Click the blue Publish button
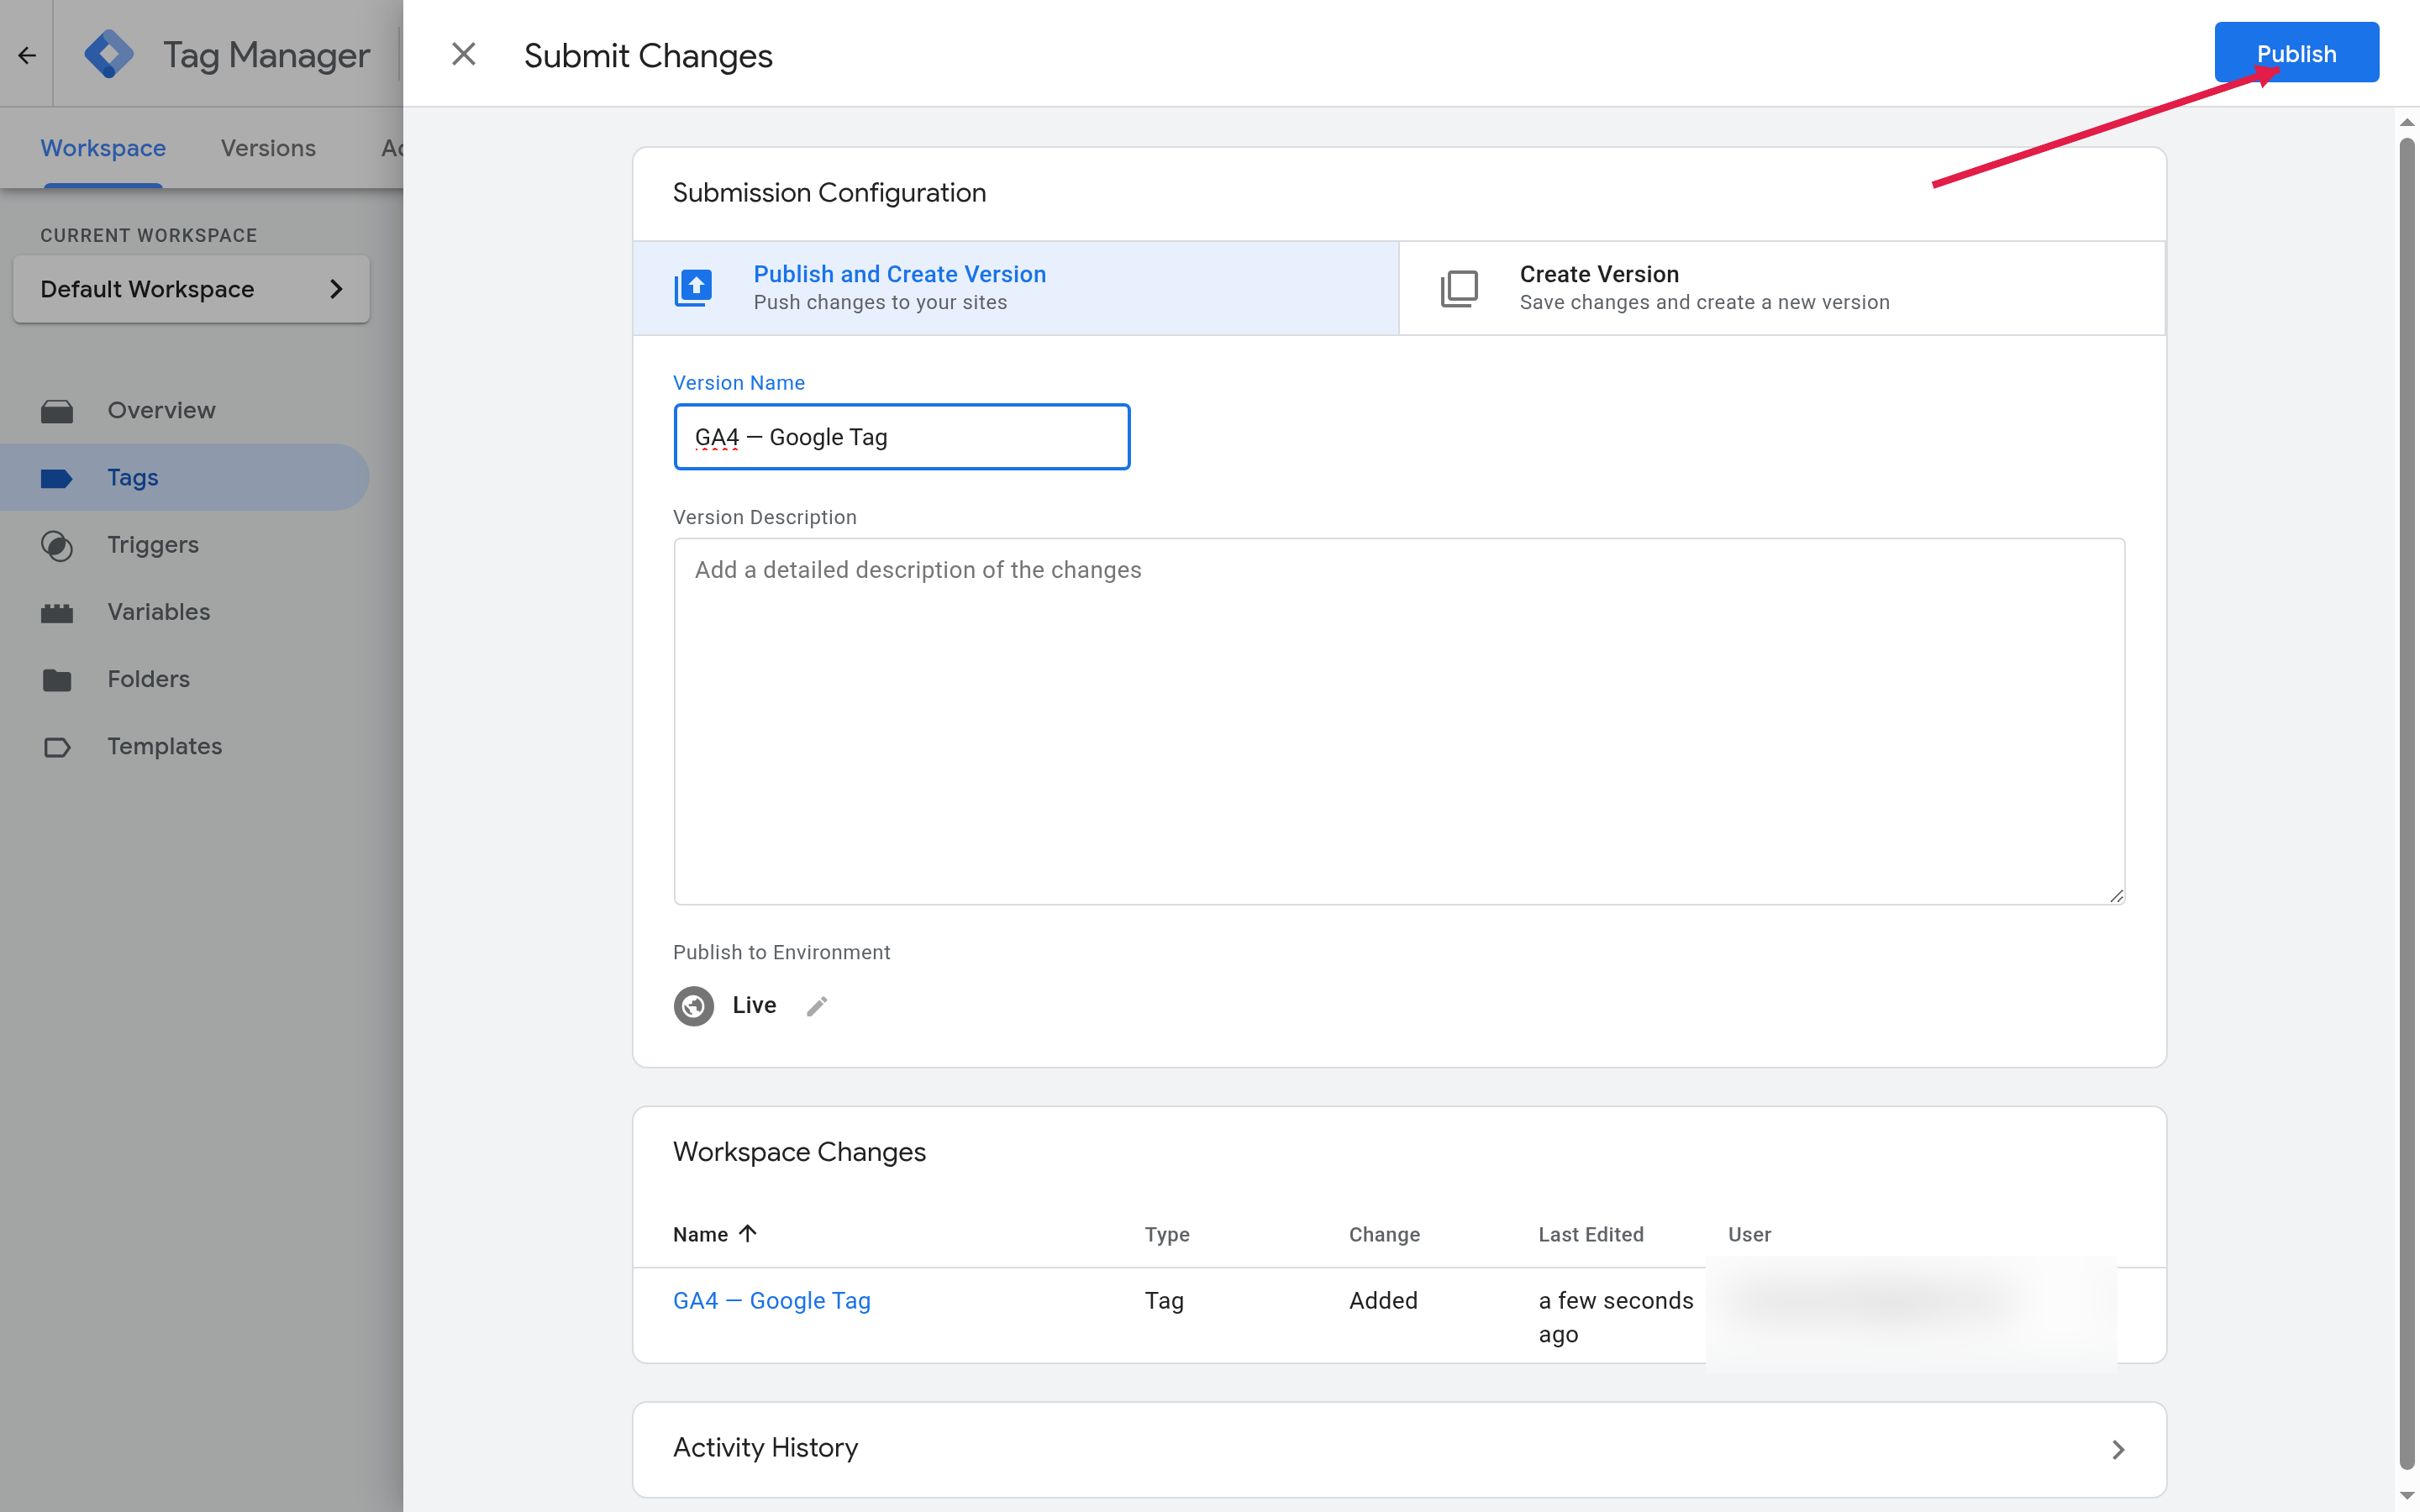The image size is (2420, 1512). tap(2296, 53)
